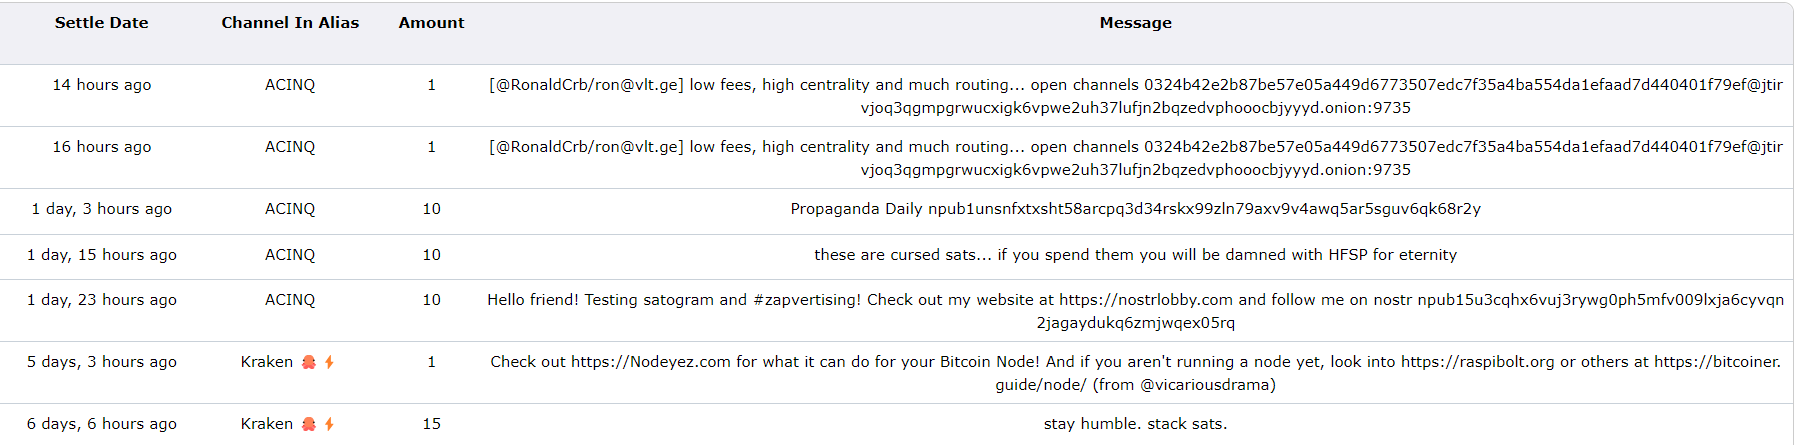Image resolution: width=1795 pixels, height=445 pixels.
Task: Select the stay humble stack sats message
Action: click(1136, 424)
